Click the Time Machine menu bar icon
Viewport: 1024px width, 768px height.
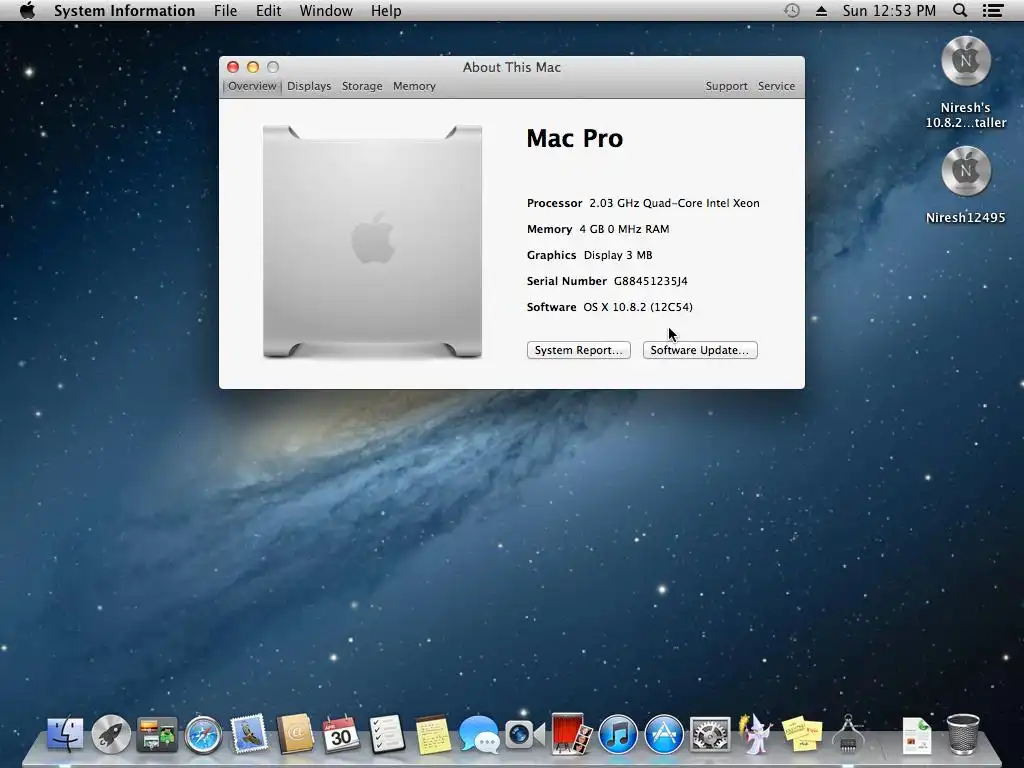(x=792, y=10)
